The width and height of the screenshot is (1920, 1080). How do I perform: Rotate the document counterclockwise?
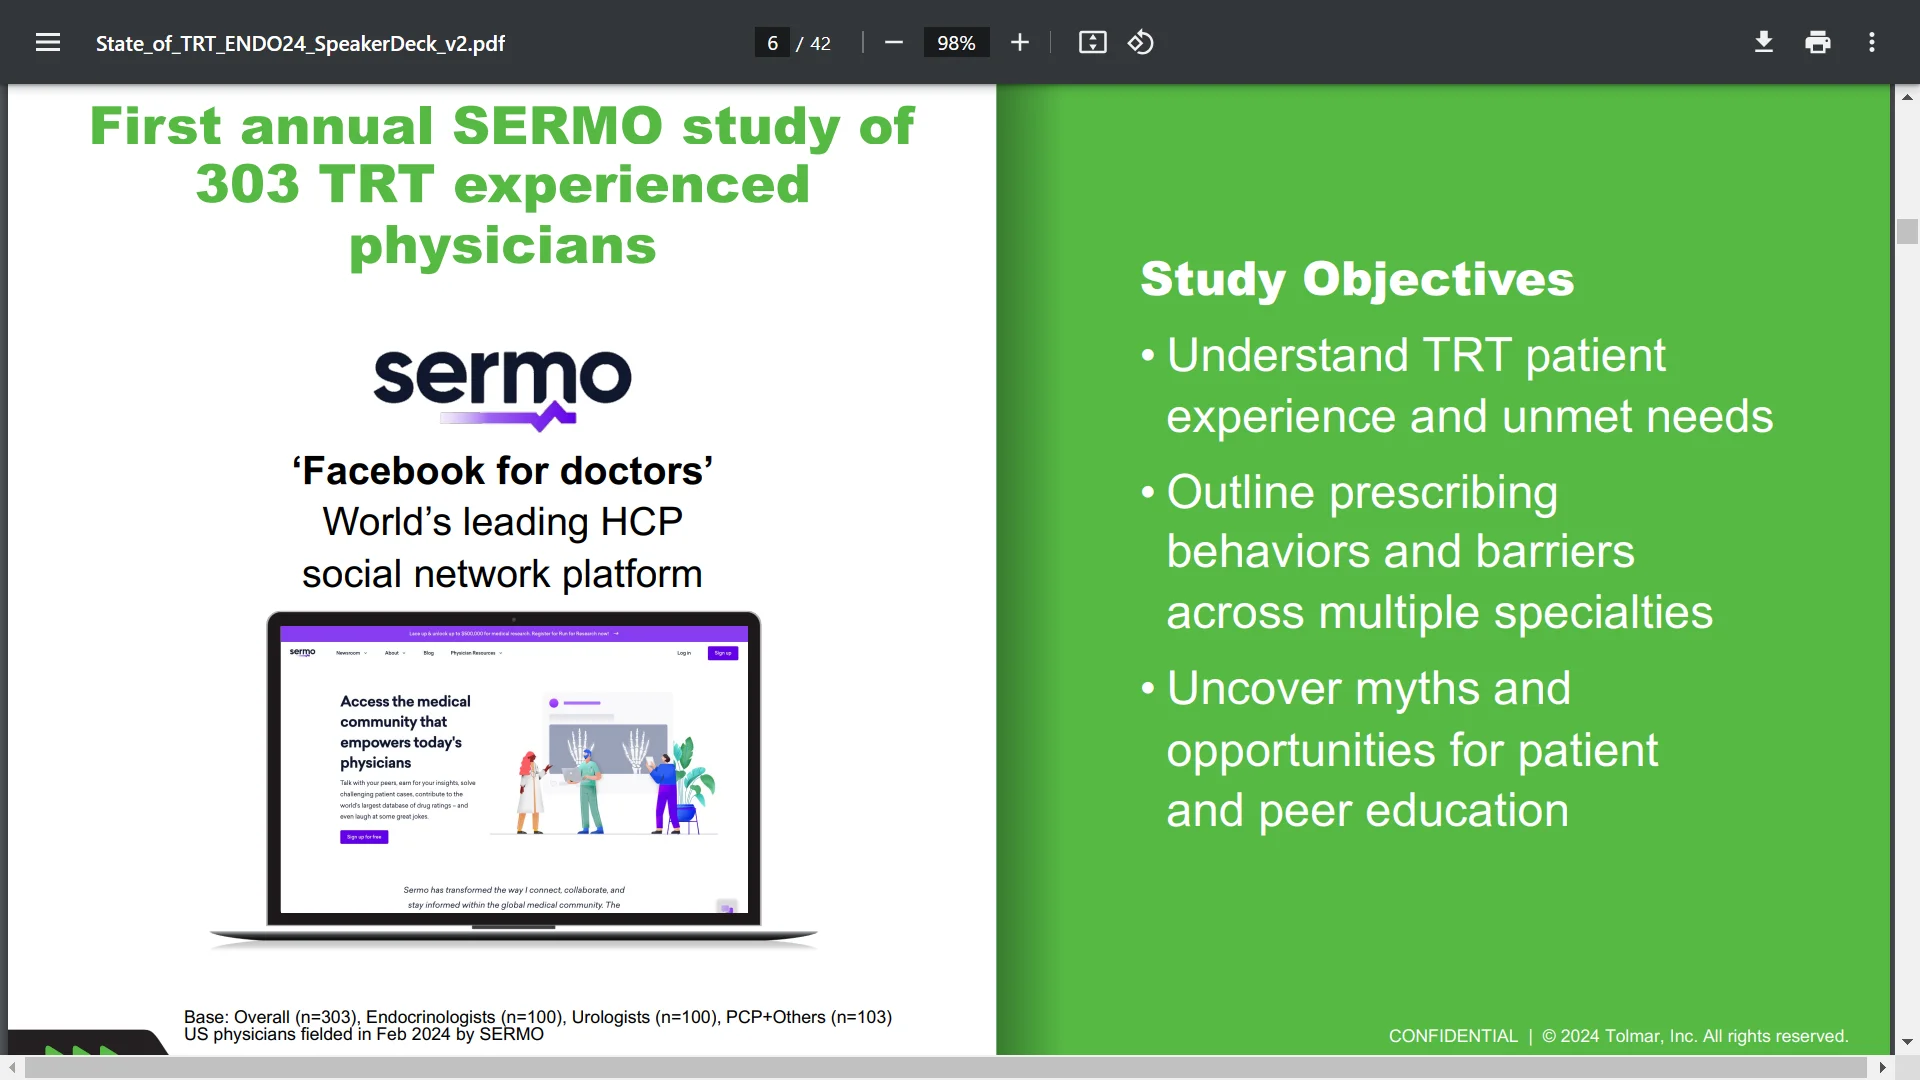pyautogui.click(x=1141, y=43)
